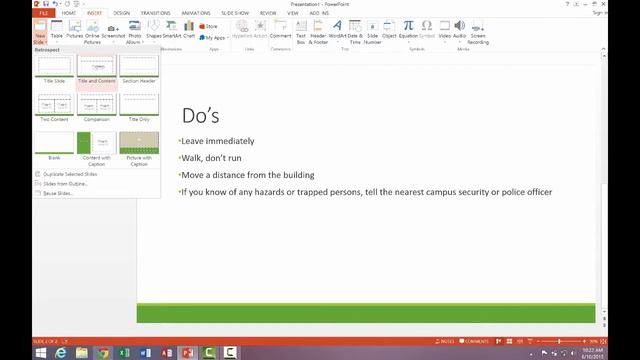640x360 pixels.
Task: Select the Picture with Caption layout
Action: [139, 149]
